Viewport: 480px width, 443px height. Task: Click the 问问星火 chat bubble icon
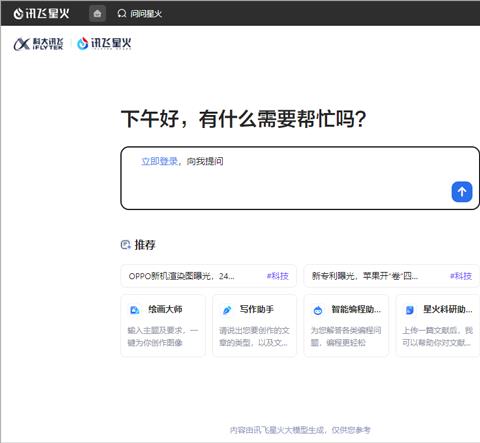(122, 14)
